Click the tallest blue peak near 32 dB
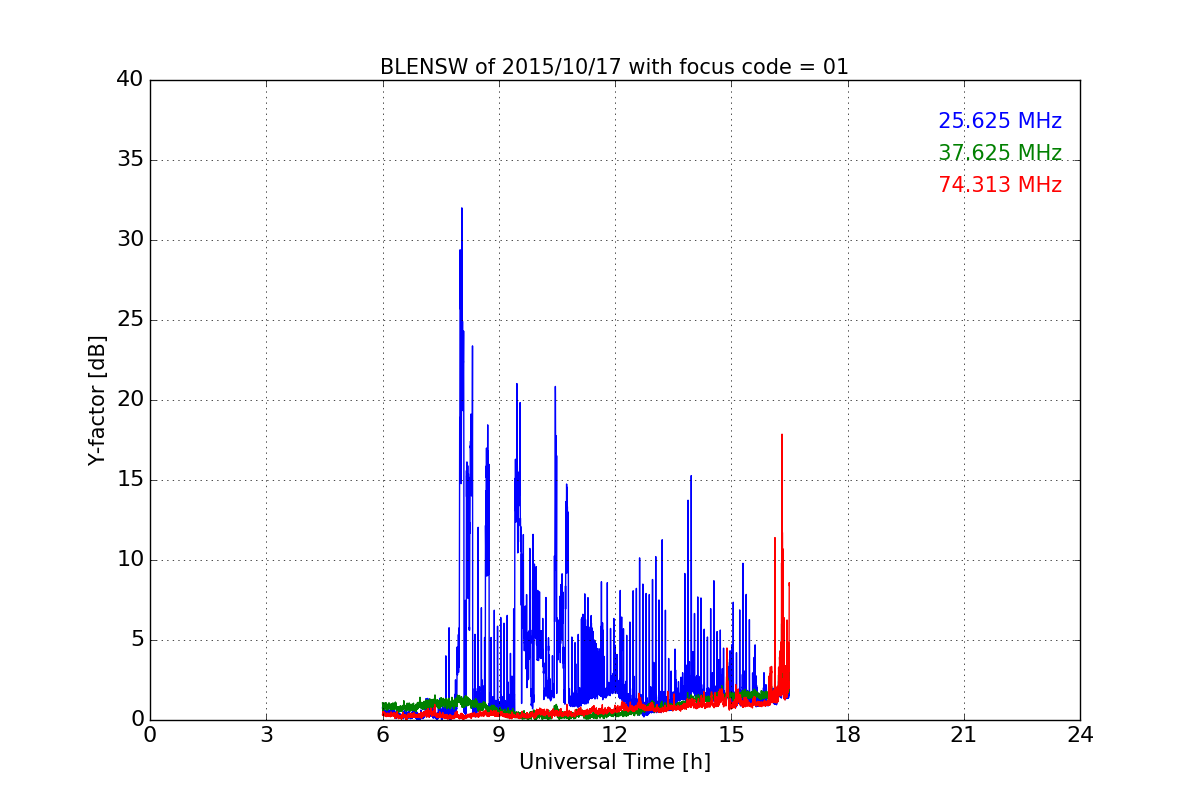This screenshot has width=1200, height=800. (x=462, y=209)
